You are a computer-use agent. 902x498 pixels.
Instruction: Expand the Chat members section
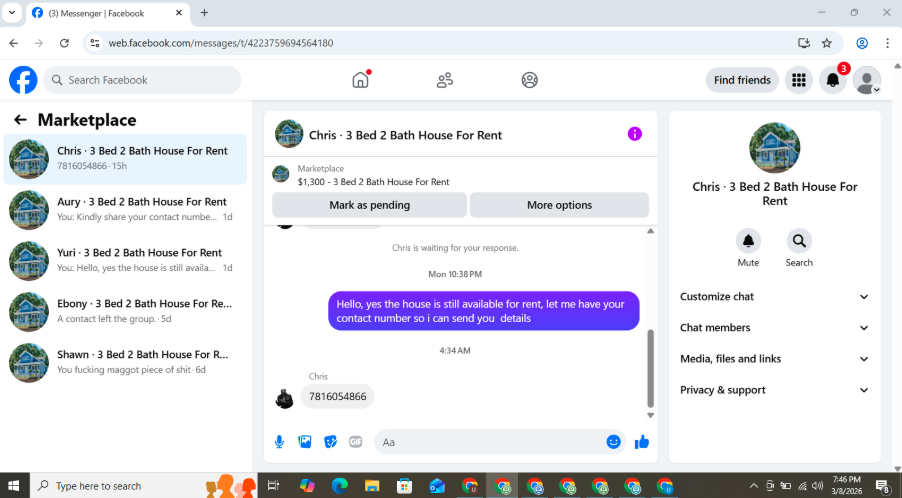click(774, 328)
